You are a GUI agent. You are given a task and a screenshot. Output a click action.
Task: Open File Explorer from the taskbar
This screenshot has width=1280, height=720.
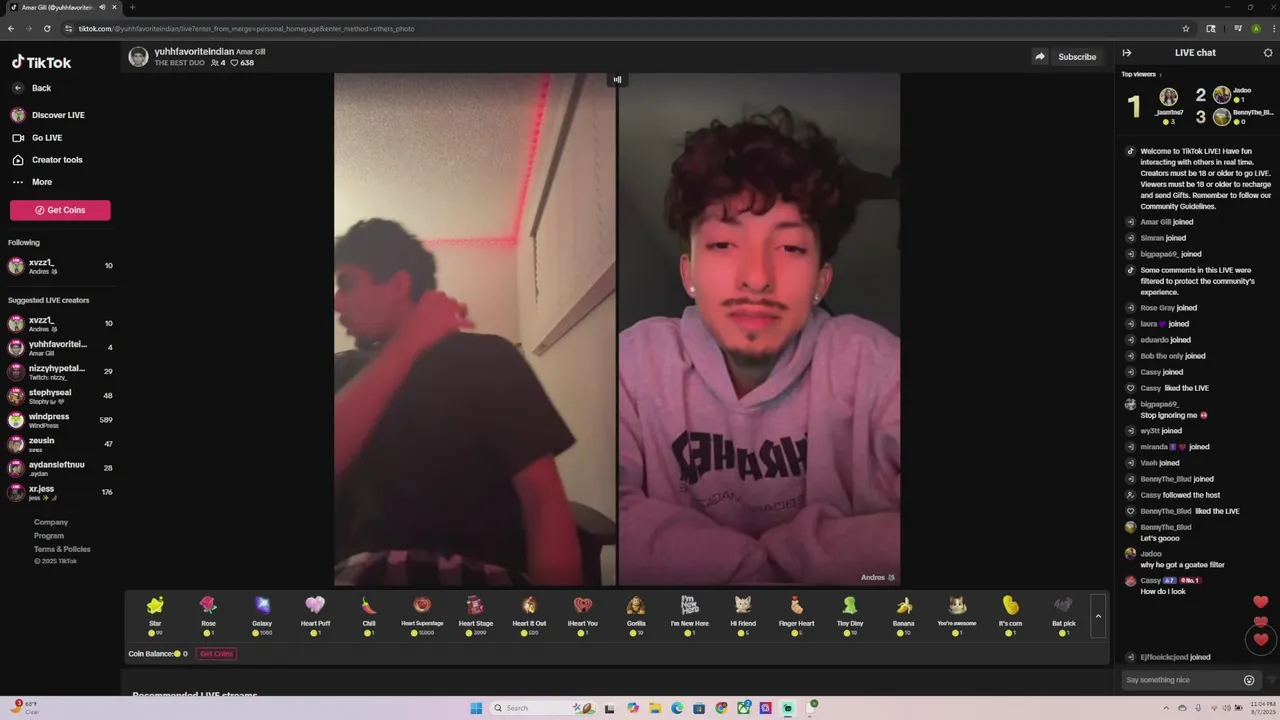click(x=655, y=708)
